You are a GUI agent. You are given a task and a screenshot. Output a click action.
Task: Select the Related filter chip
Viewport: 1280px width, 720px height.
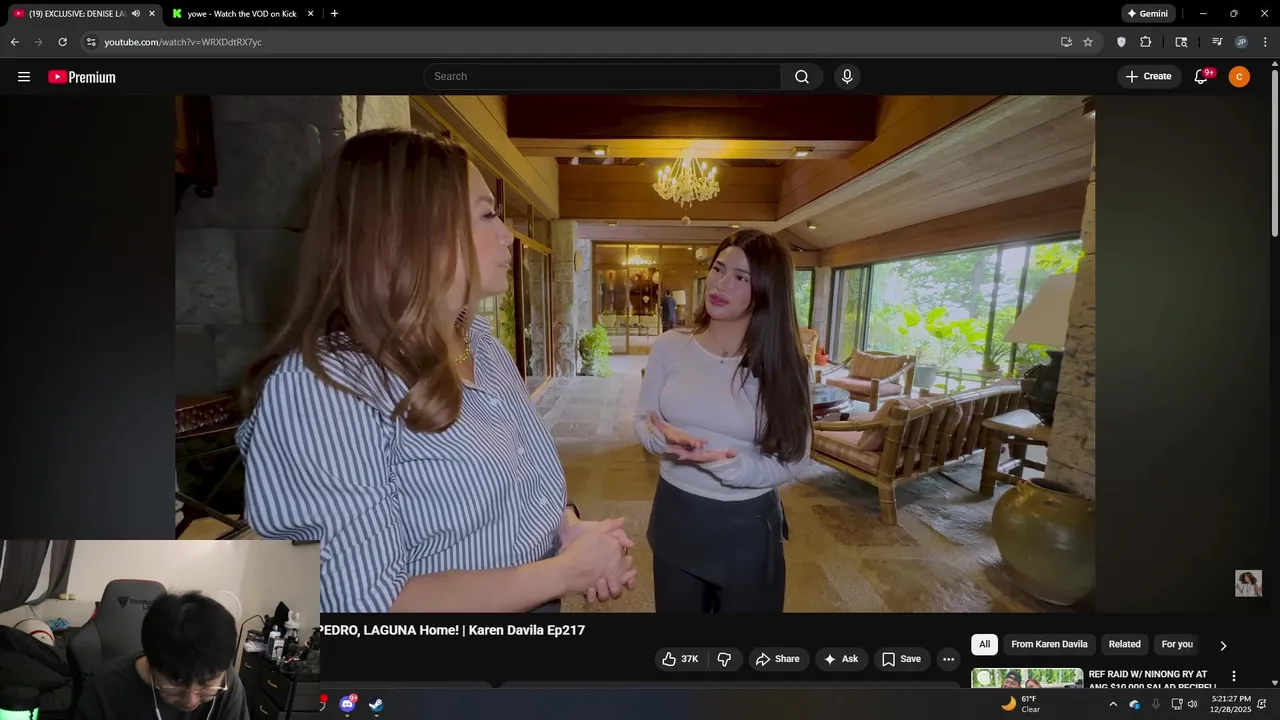coord(1124,644)
